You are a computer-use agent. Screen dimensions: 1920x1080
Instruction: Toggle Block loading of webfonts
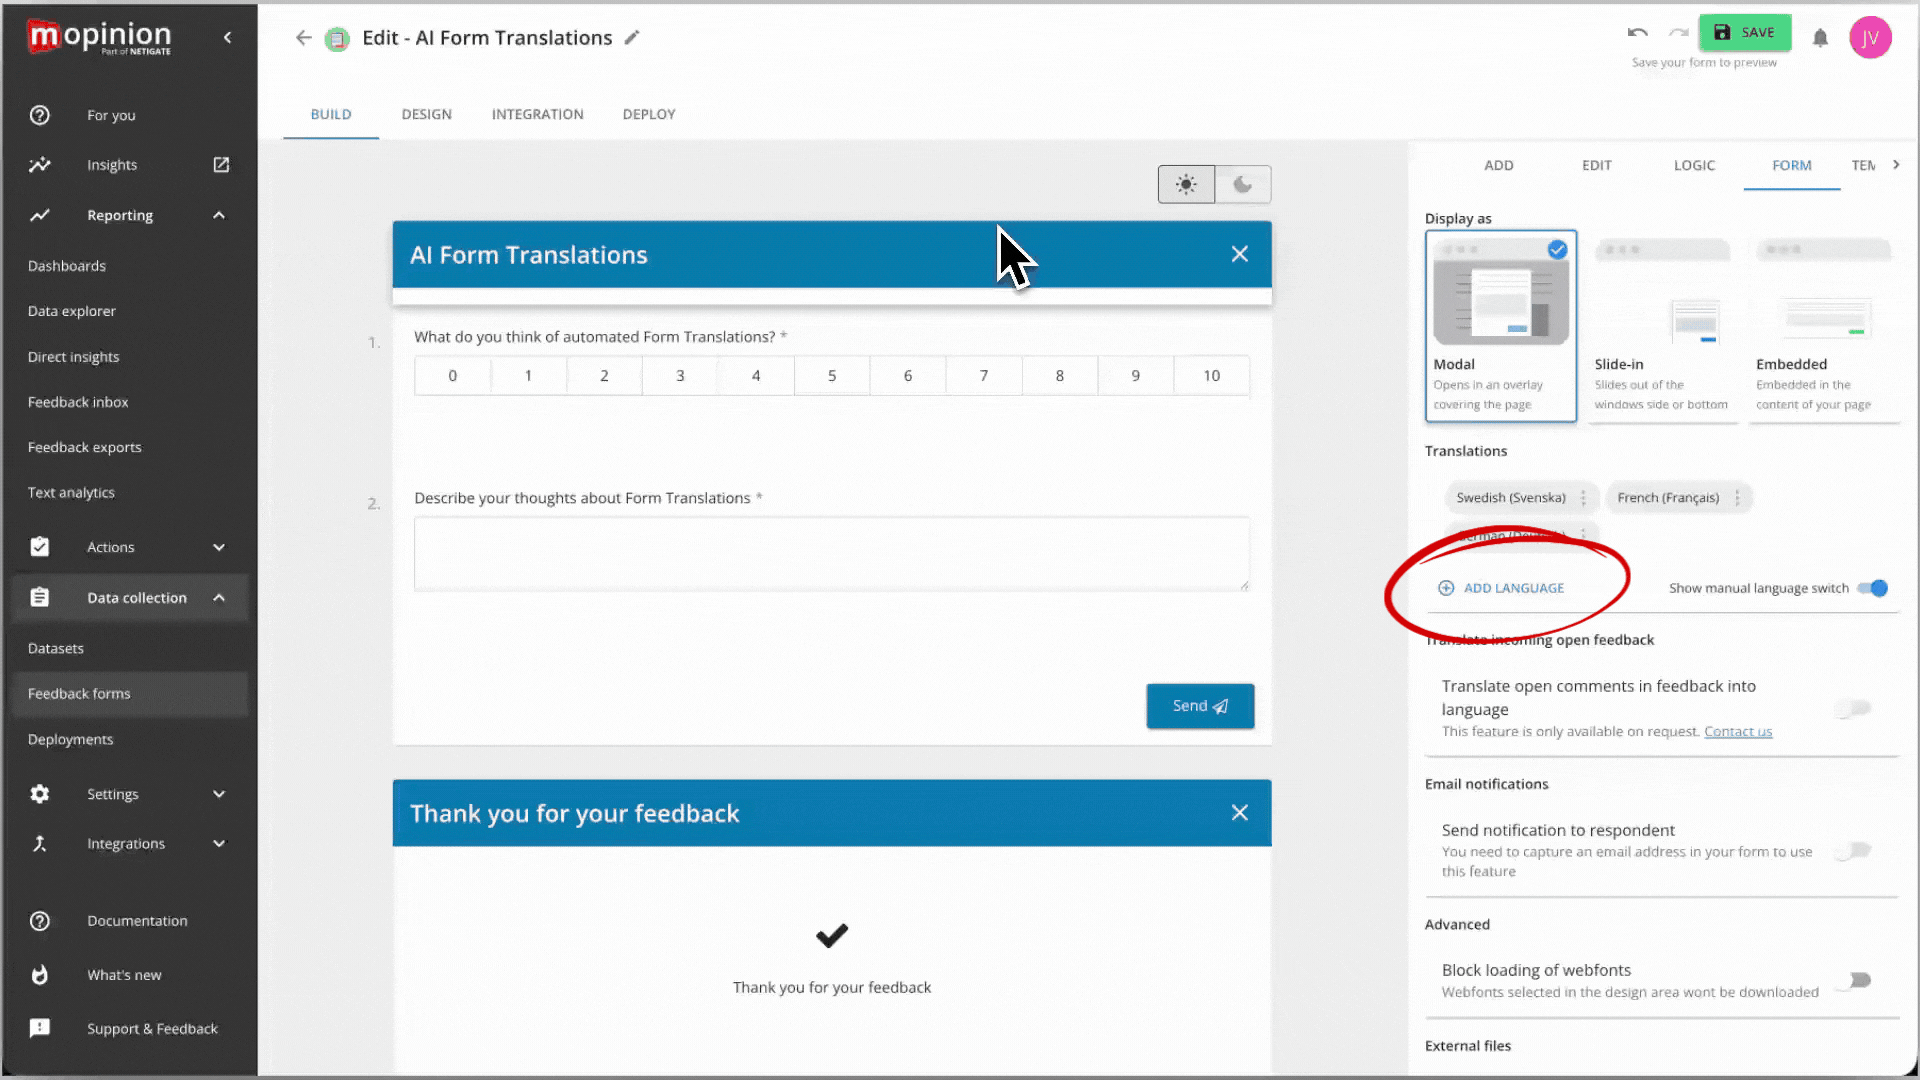click(x=1854, y=980)
